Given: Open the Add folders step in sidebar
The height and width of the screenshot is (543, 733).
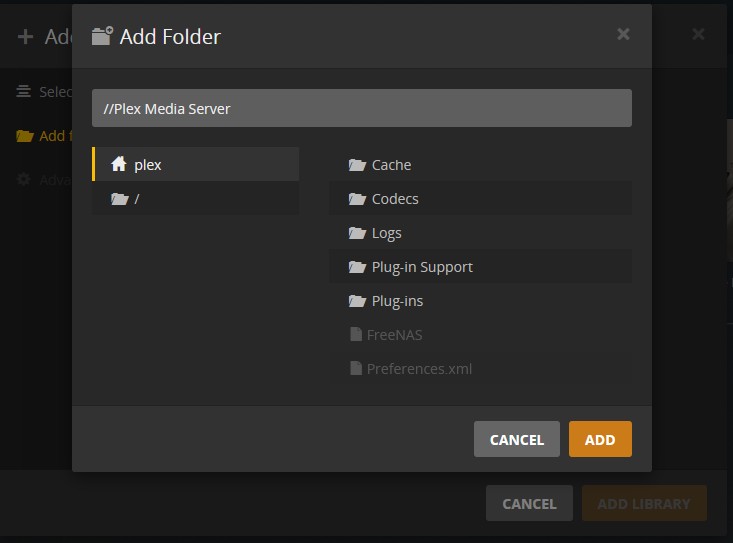Looking at the screenshot, I should pyautogui.click(x=44, y=136).
